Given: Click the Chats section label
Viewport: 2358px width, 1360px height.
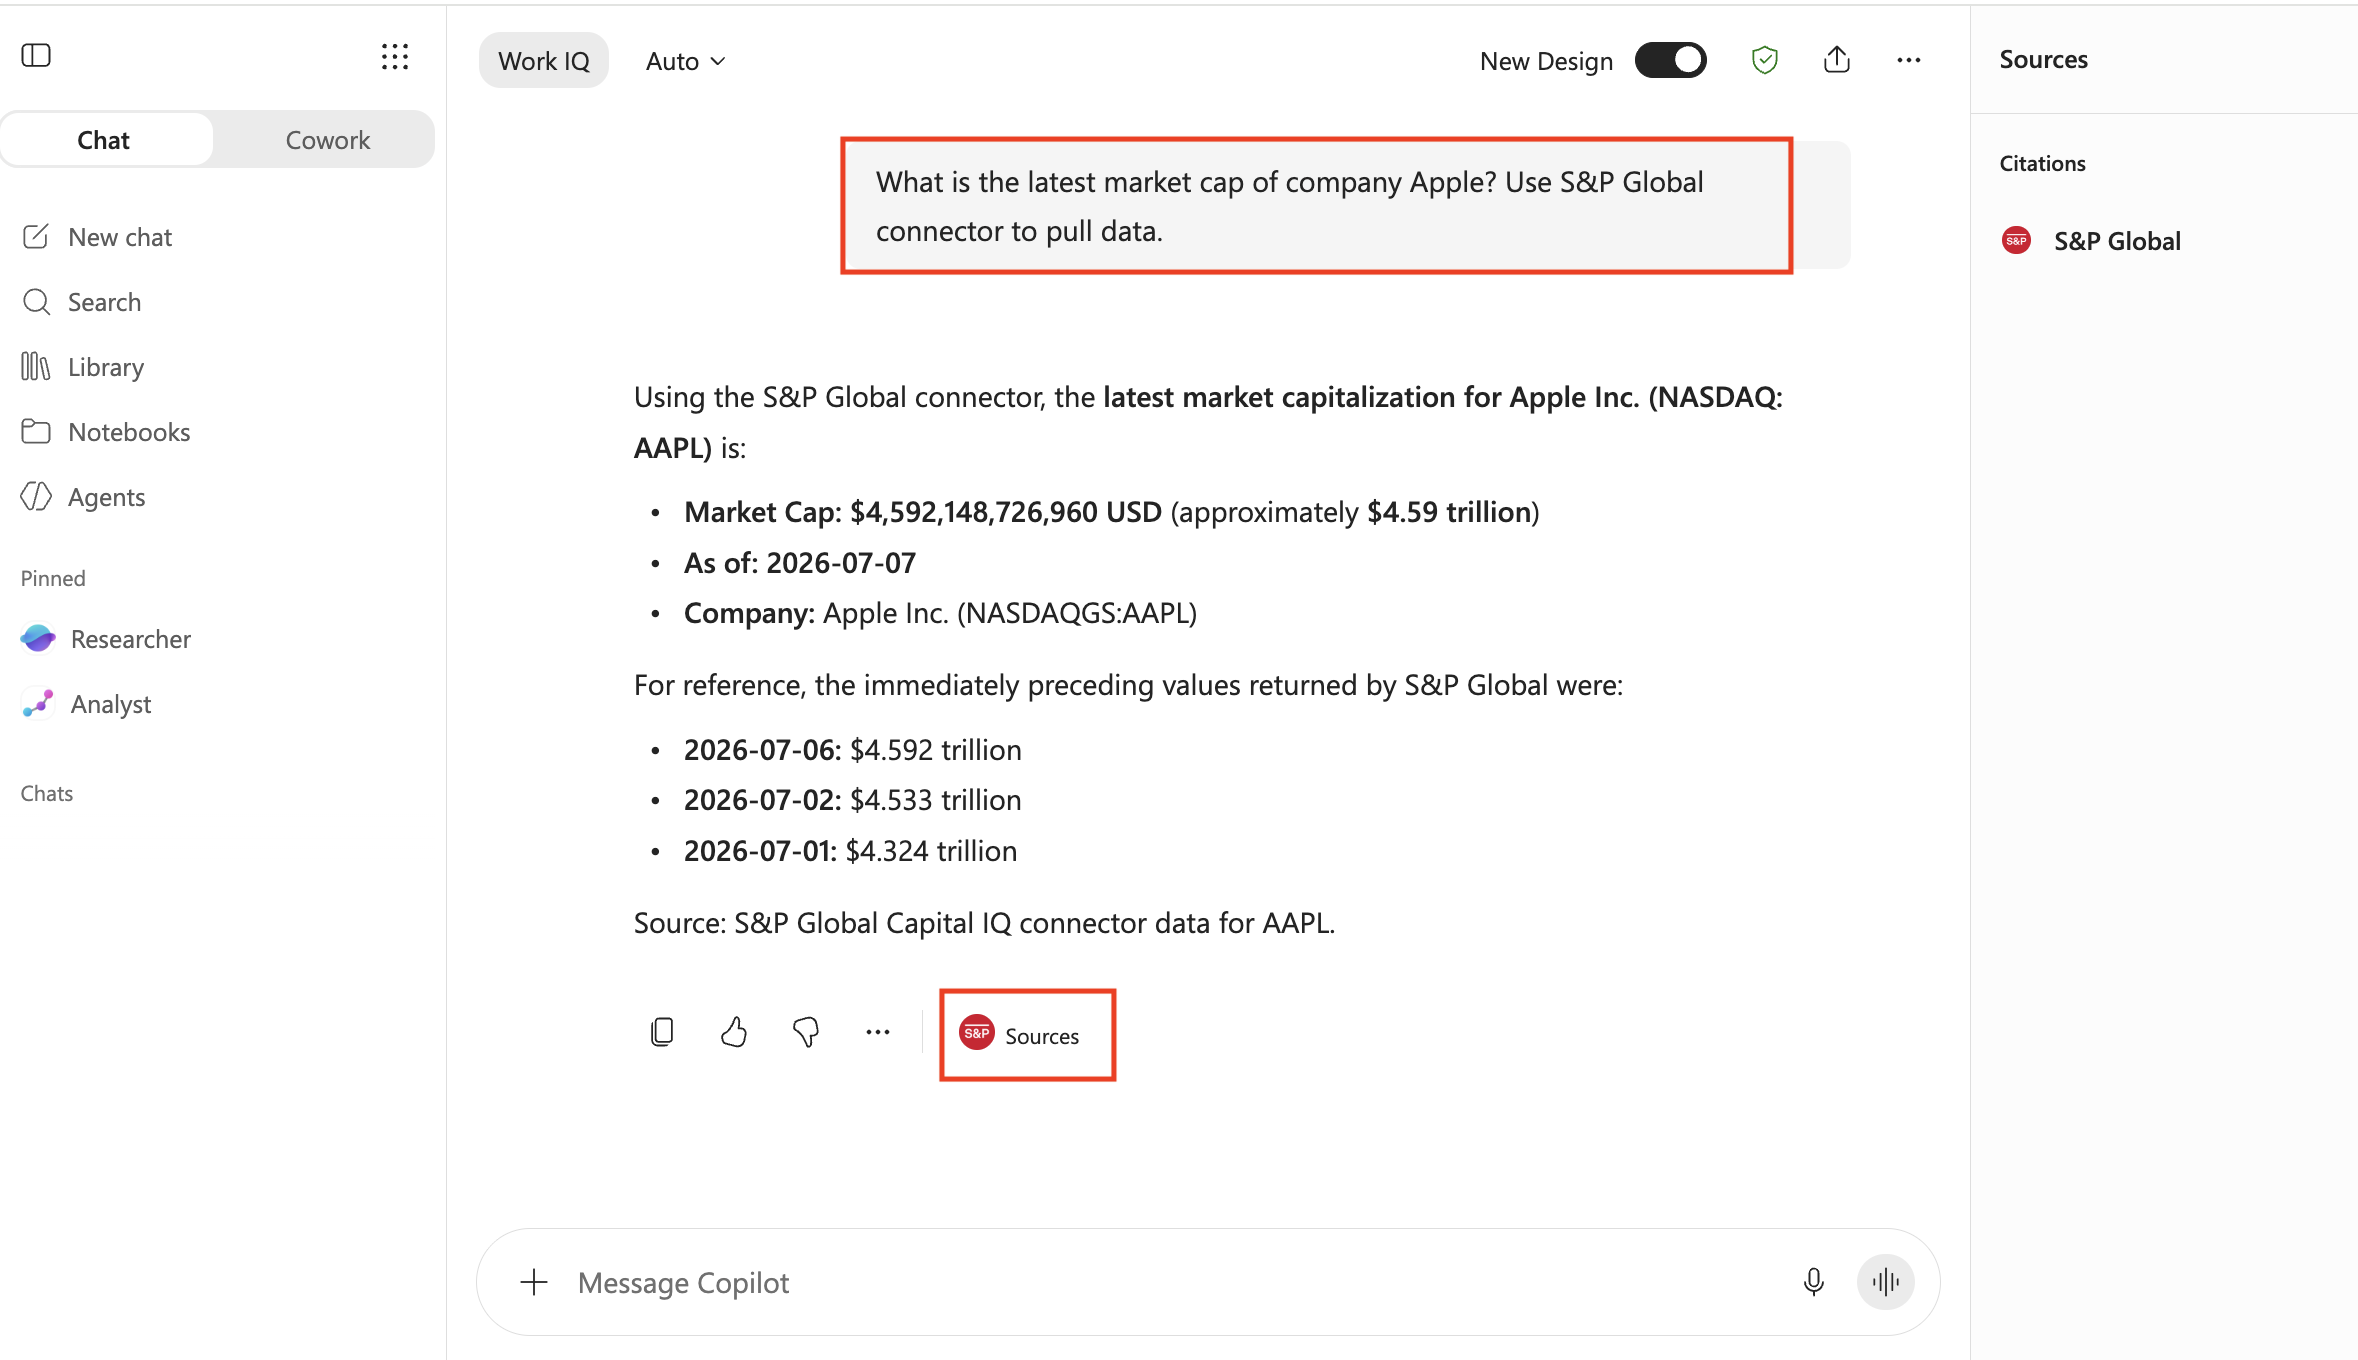Looking at the screenshot, I should click(47, 793).
